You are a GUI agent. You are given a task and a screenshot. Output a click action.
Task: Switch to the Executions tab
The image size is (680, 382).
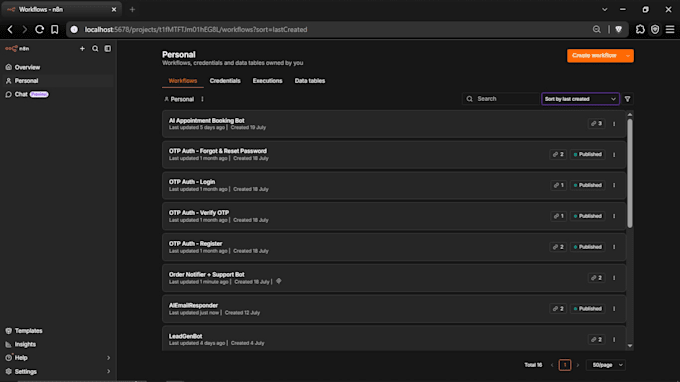click(x=267, y=81)
